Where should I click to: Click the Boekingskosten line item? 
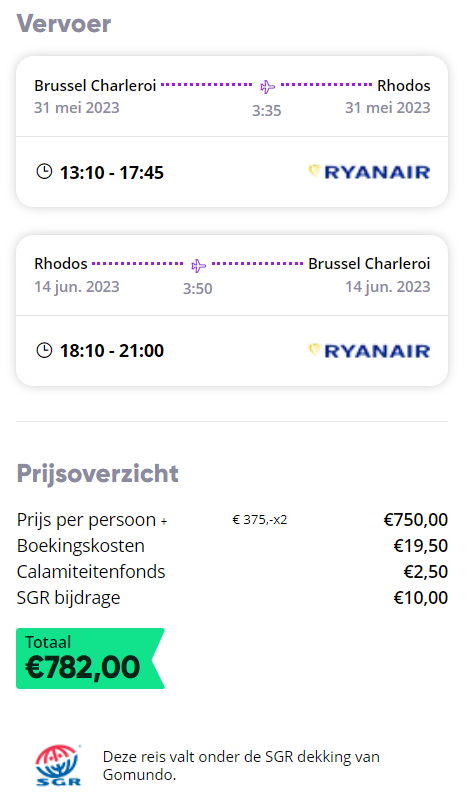(232, 546)
